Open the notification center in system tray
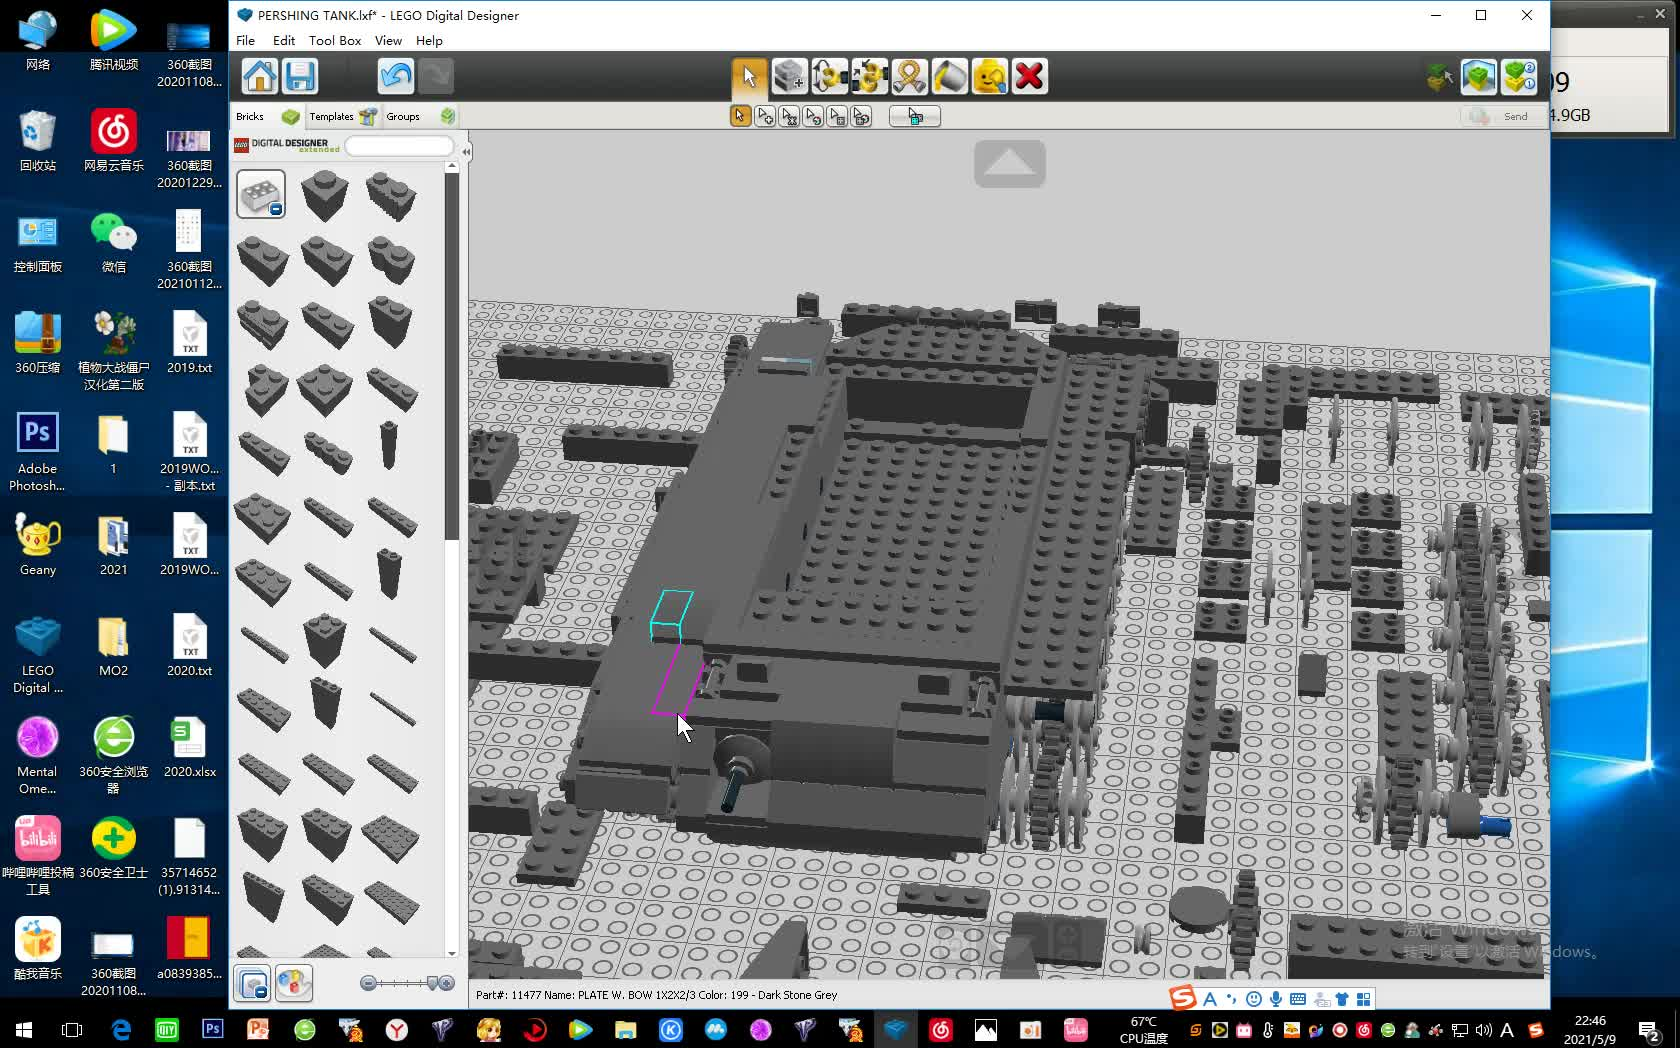Image resolution: width=1680 pixels, height=1048 pixels. click(1650, 1029)
